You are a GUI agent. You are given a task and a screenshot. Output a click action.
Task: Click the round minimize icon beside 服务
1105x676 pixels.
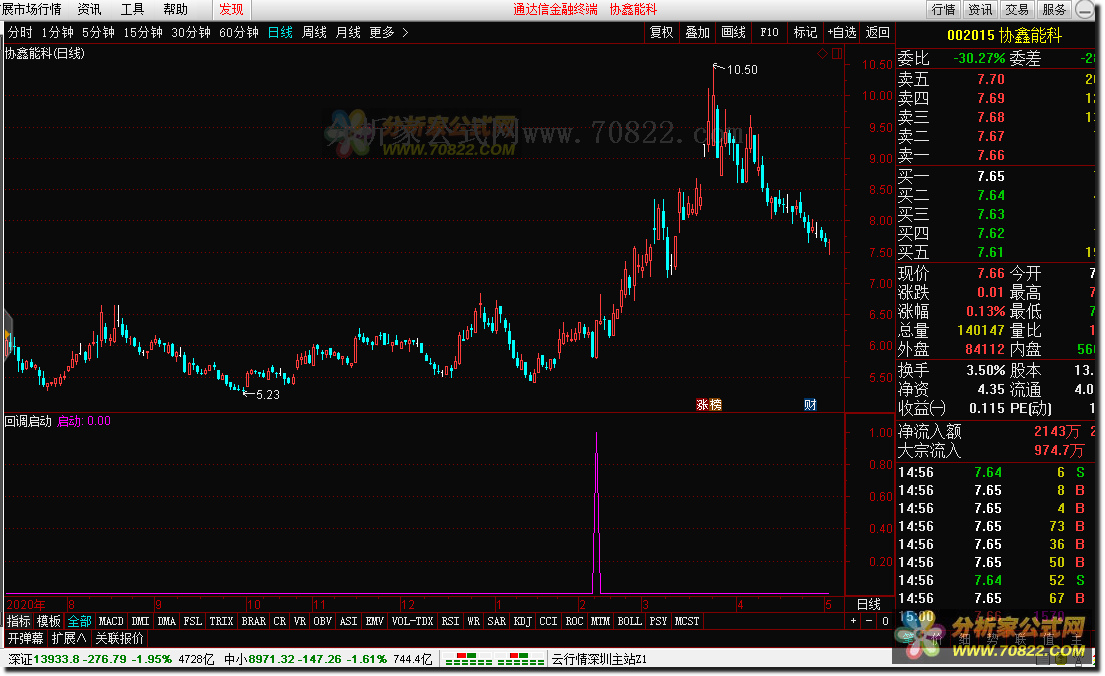(1083, 9)
